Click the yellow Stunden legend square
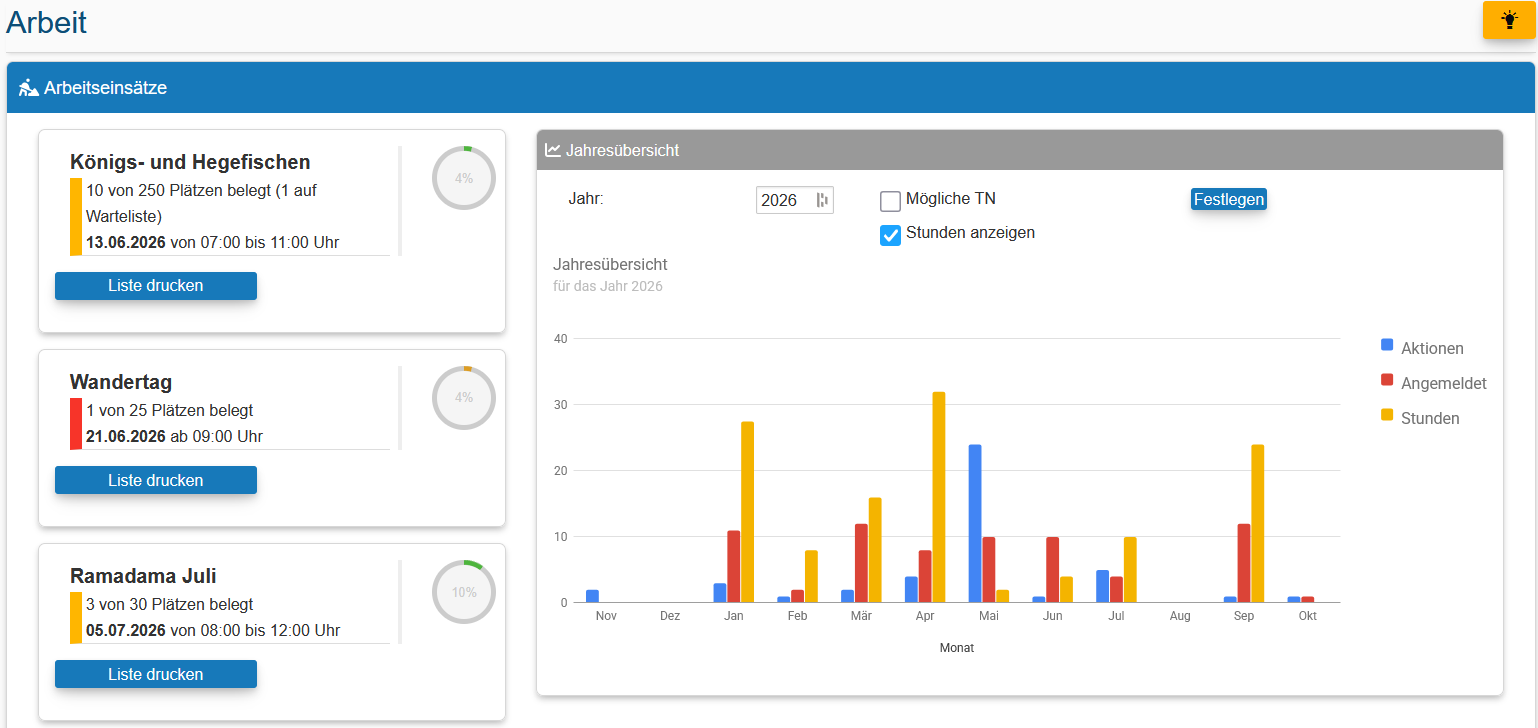Screen dimensions: 1538x728 1387,415
